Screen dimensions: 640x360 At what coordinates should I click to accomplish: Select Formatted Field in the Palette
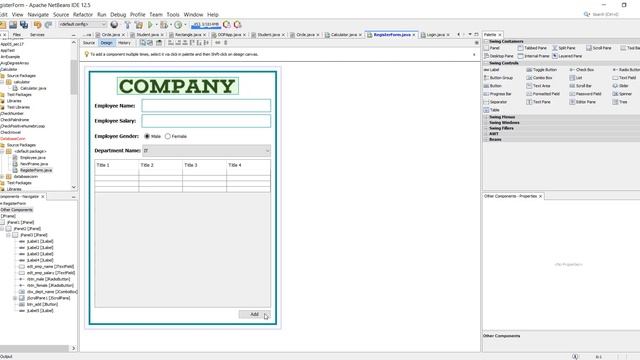coord(543,94)
